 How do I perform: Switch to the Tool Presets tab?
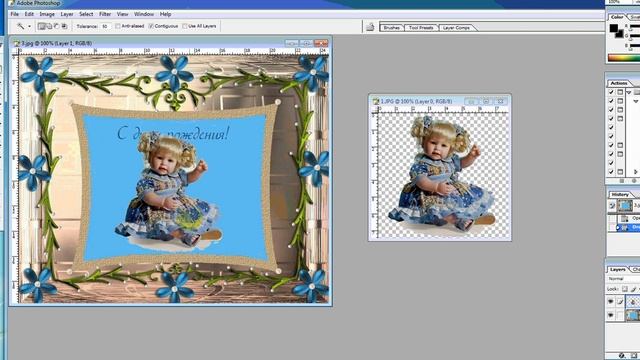(x=421, y=28)
